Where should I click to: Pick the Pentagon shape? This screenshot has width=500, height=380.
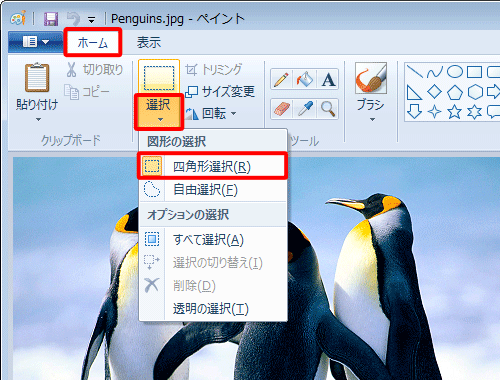(x=455, y=92)
